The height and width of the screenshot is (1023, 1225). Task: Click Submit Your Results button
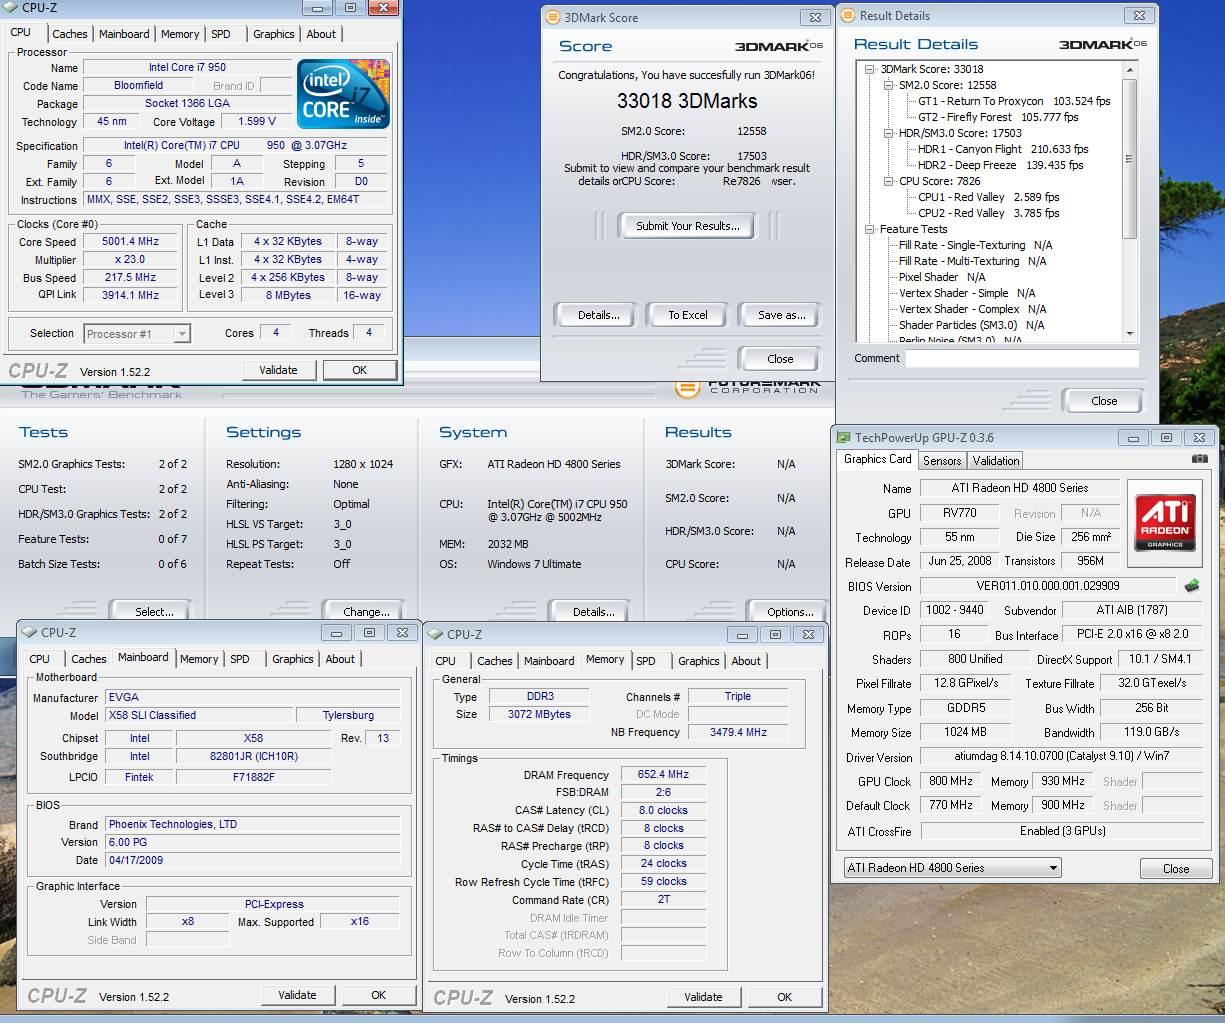pos(688,226)
